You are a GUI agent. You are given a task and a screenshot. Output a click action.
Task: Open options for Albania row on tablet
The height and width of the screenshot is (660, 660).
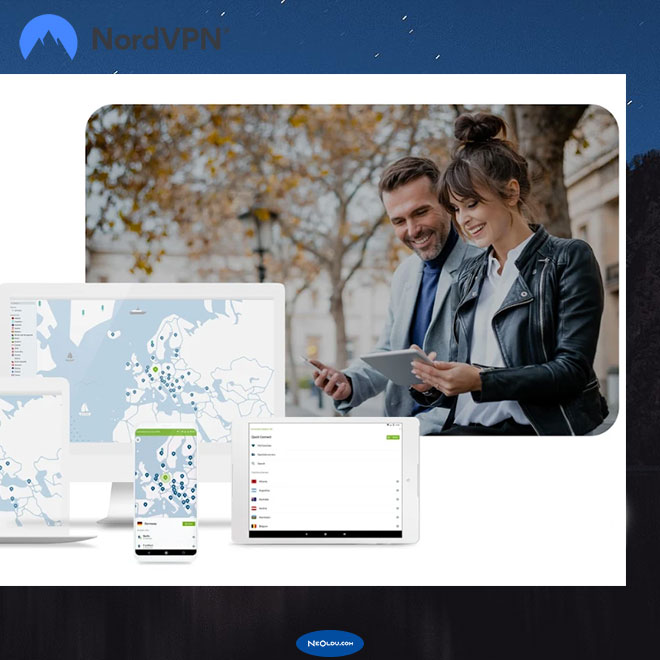pos(397,481)
